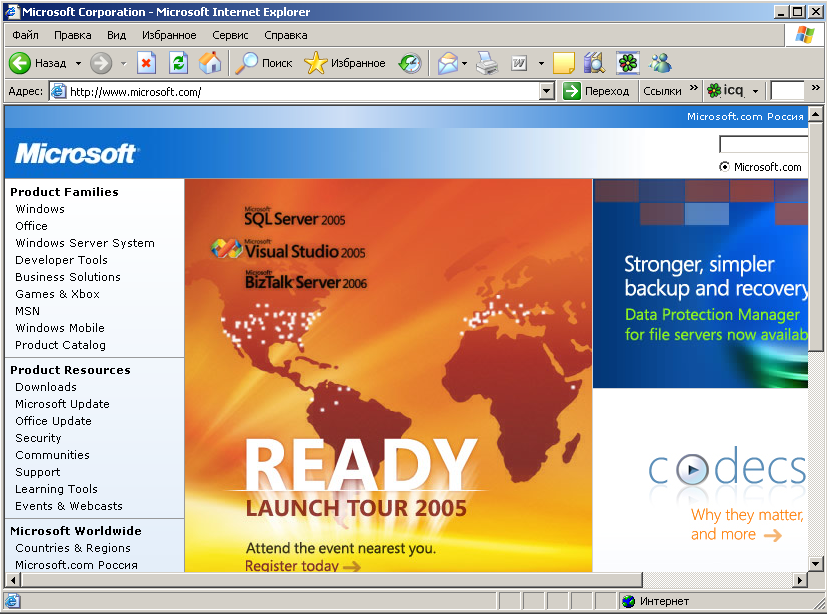
Task: Open the Forward button history dropdown
Action: click(123, 64)
